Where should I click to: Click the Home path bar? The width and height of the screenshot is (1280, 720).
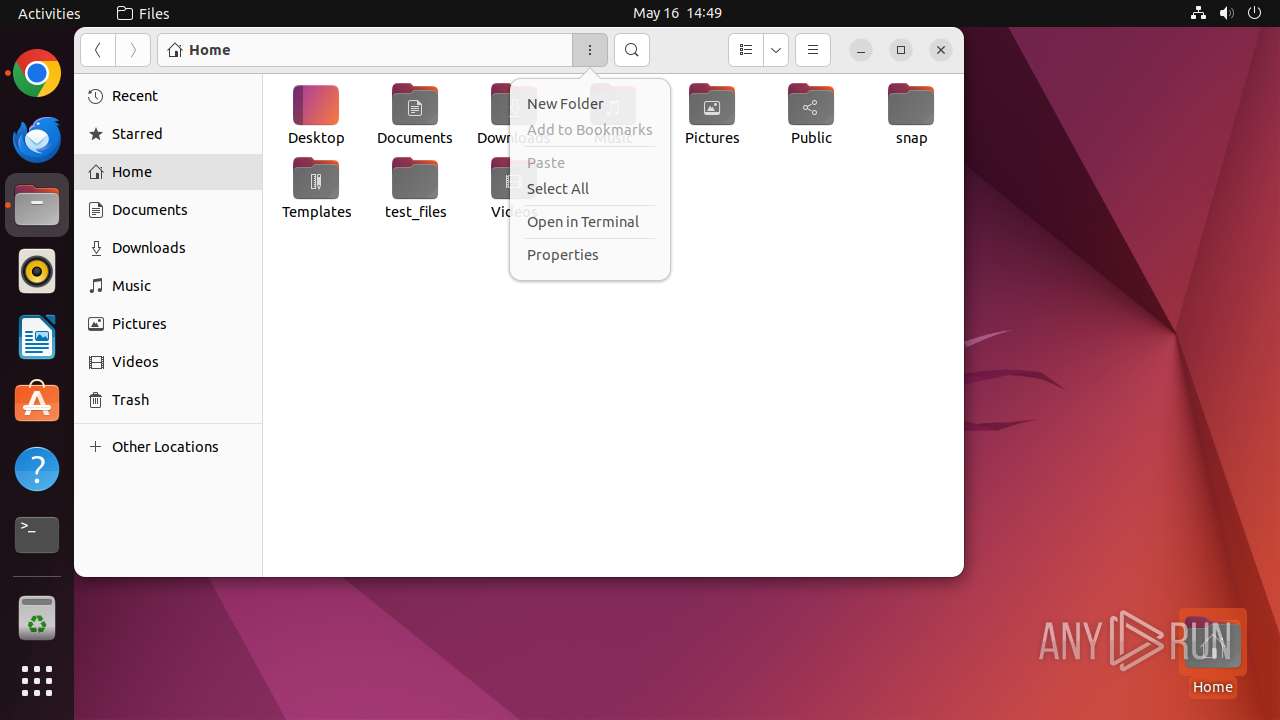click(x=365, y=50)
